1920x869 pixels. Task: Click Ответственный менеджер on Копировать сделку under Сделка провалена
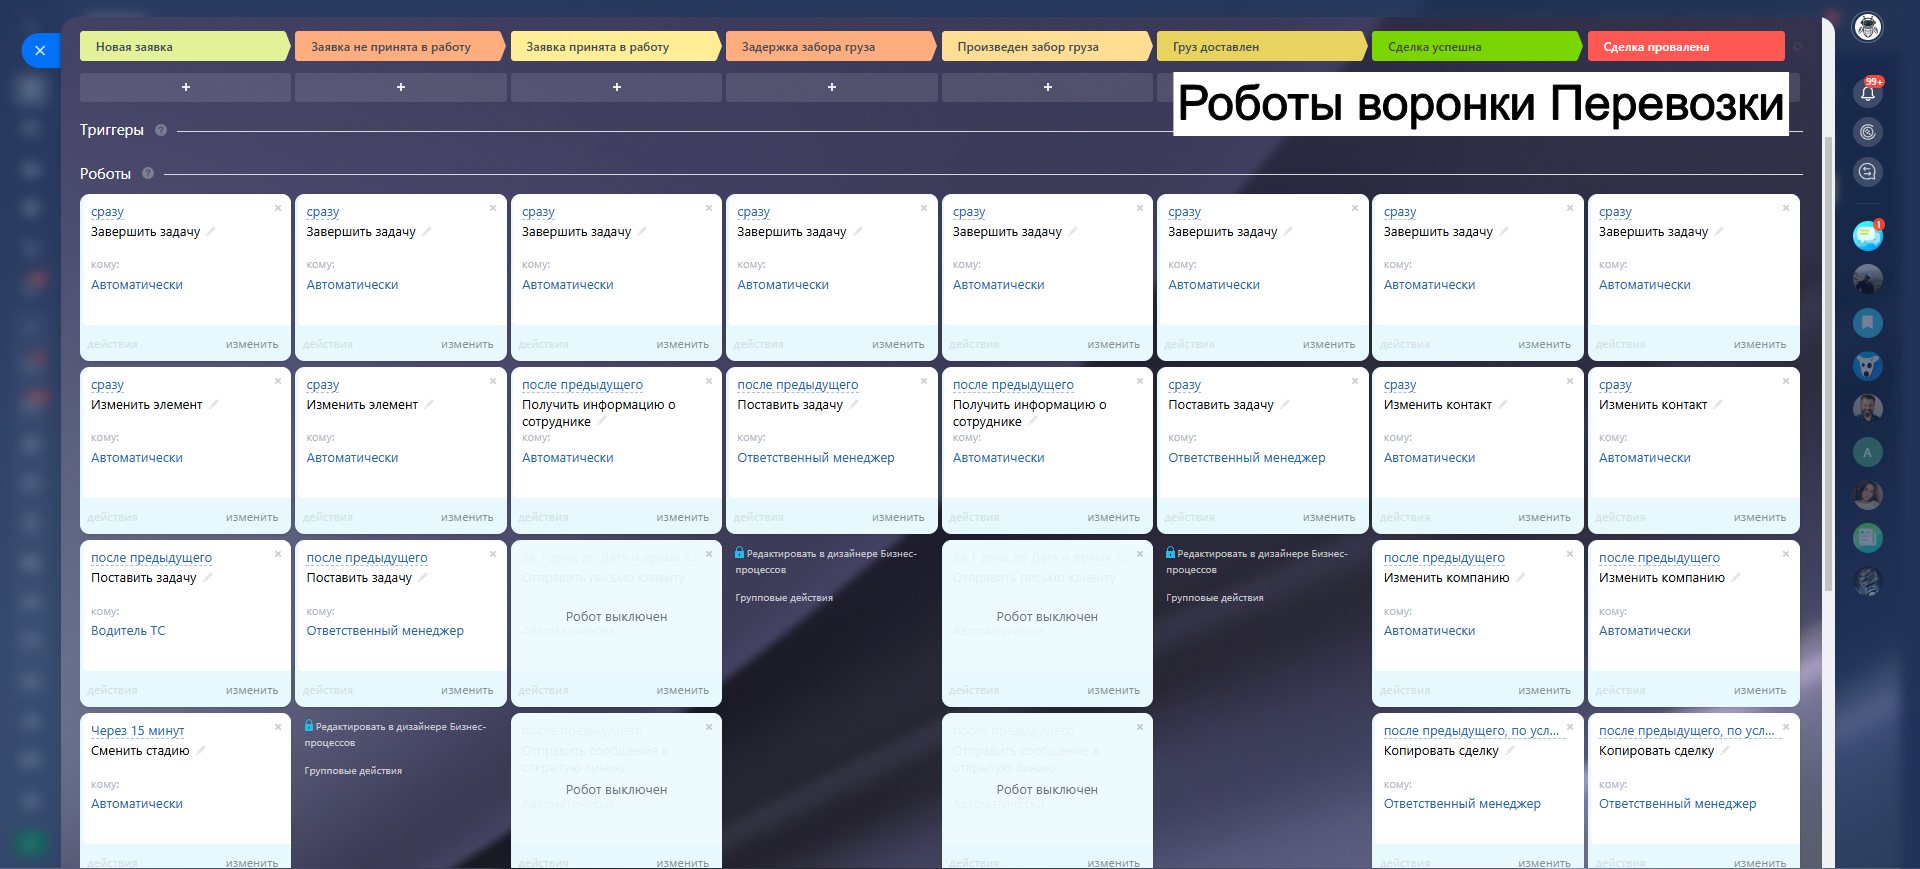1677,804
